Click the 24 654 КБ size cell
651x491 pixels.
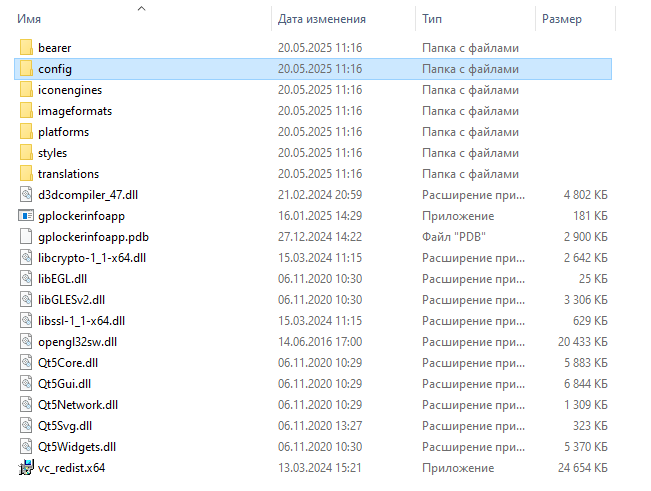point(583,468)
